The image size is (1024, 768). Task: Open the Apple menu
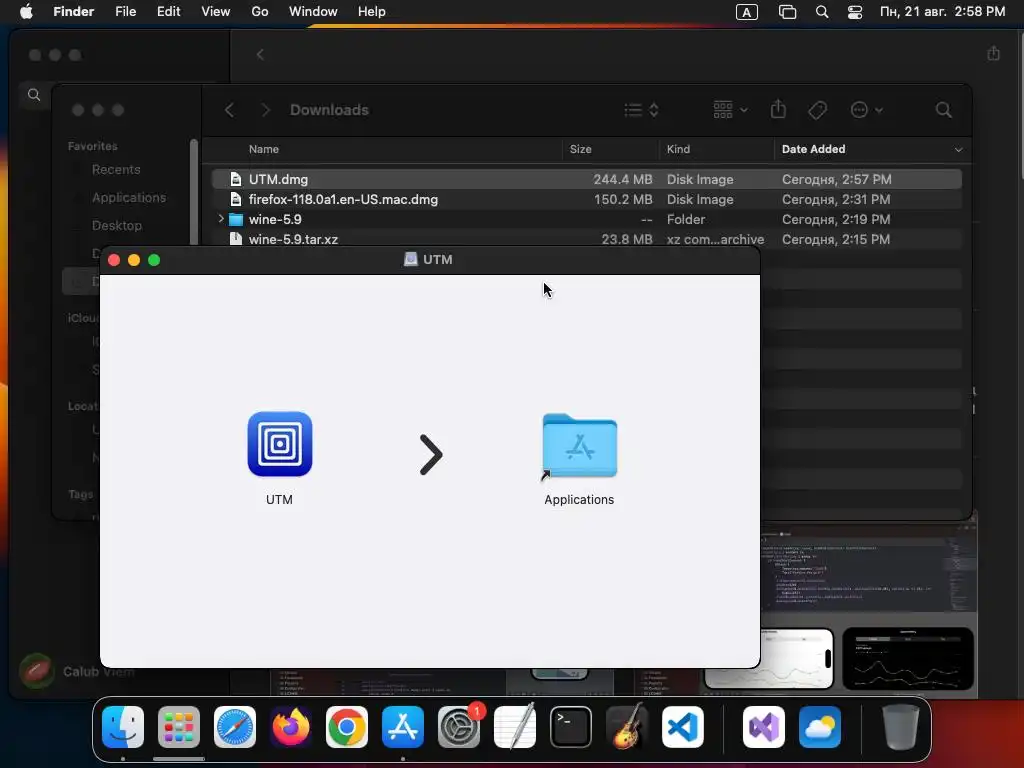26,12
